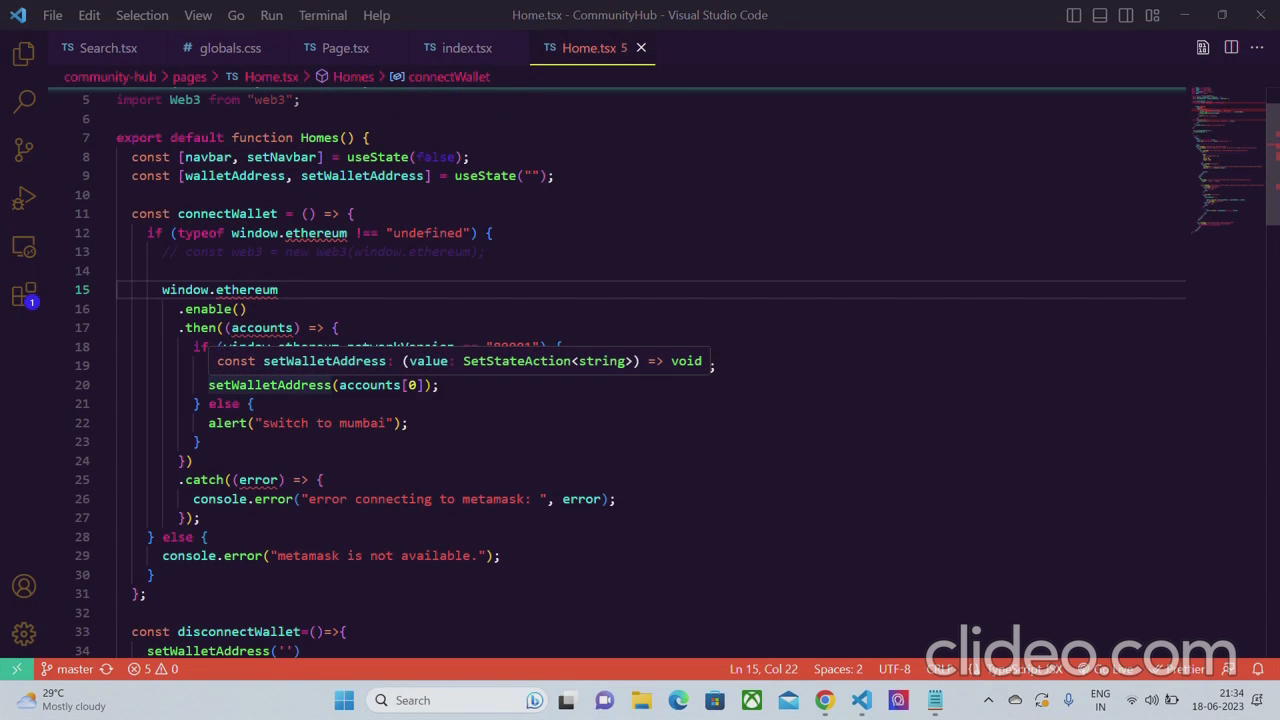Toggle the secondary side bar
Viewport: 1280px width, 720px height.
1126,15
